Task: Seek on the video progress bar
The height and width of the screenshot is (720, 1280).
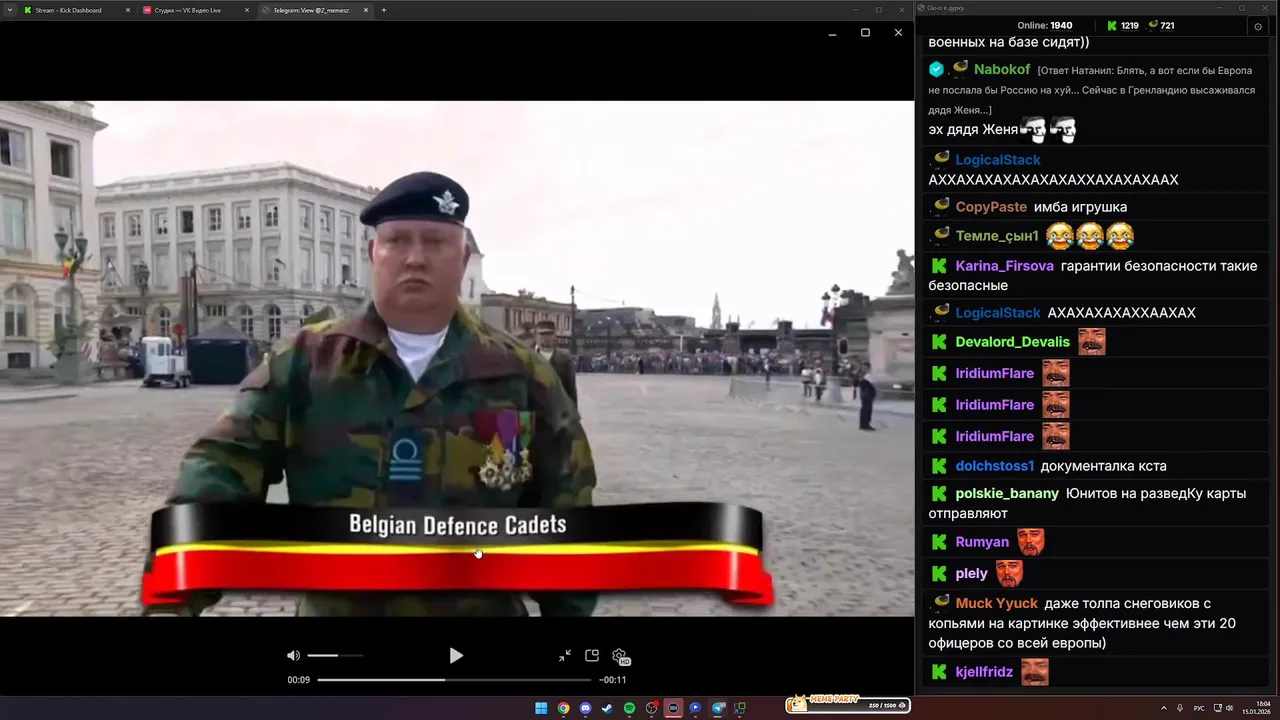Action: tap(455, 680)
